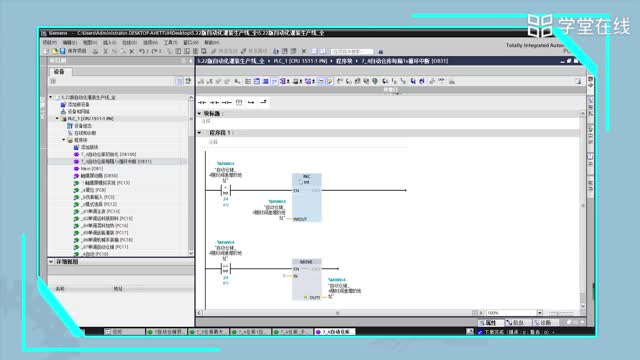The width and height of the screenshot is (640, 360).
Task: Click the Cut scissors icon
Action: [x=105, y=51]
